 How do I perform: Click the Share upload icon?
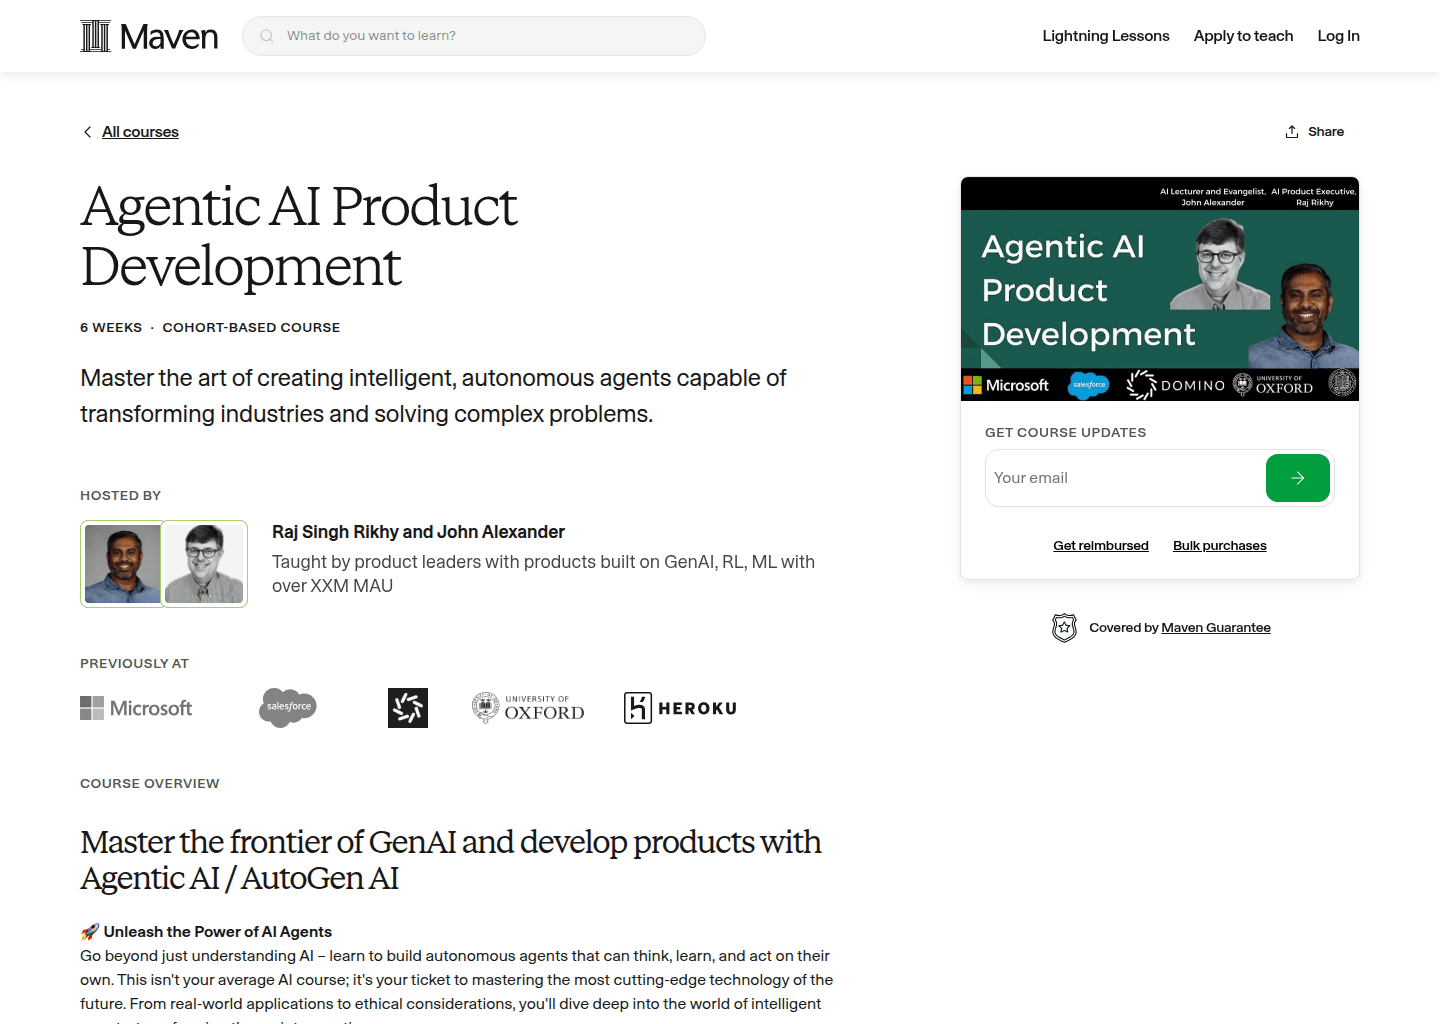[x=1291, y=131]
